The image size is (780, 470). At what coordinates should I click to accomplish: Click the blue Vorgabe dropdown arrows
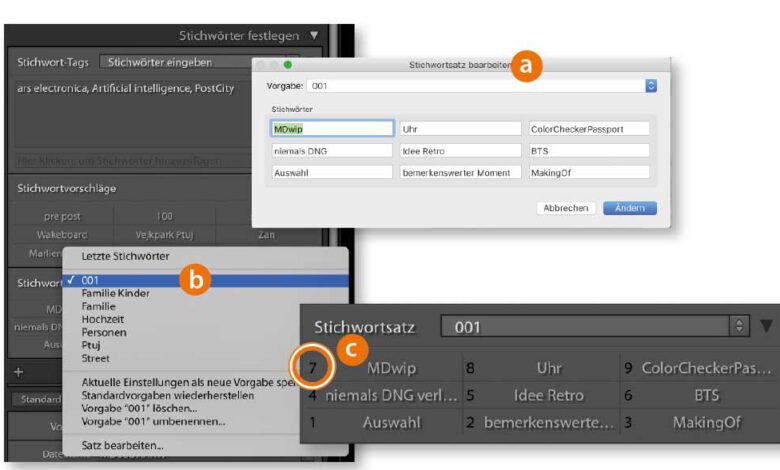pyautogui.click(x=651, y=86)
